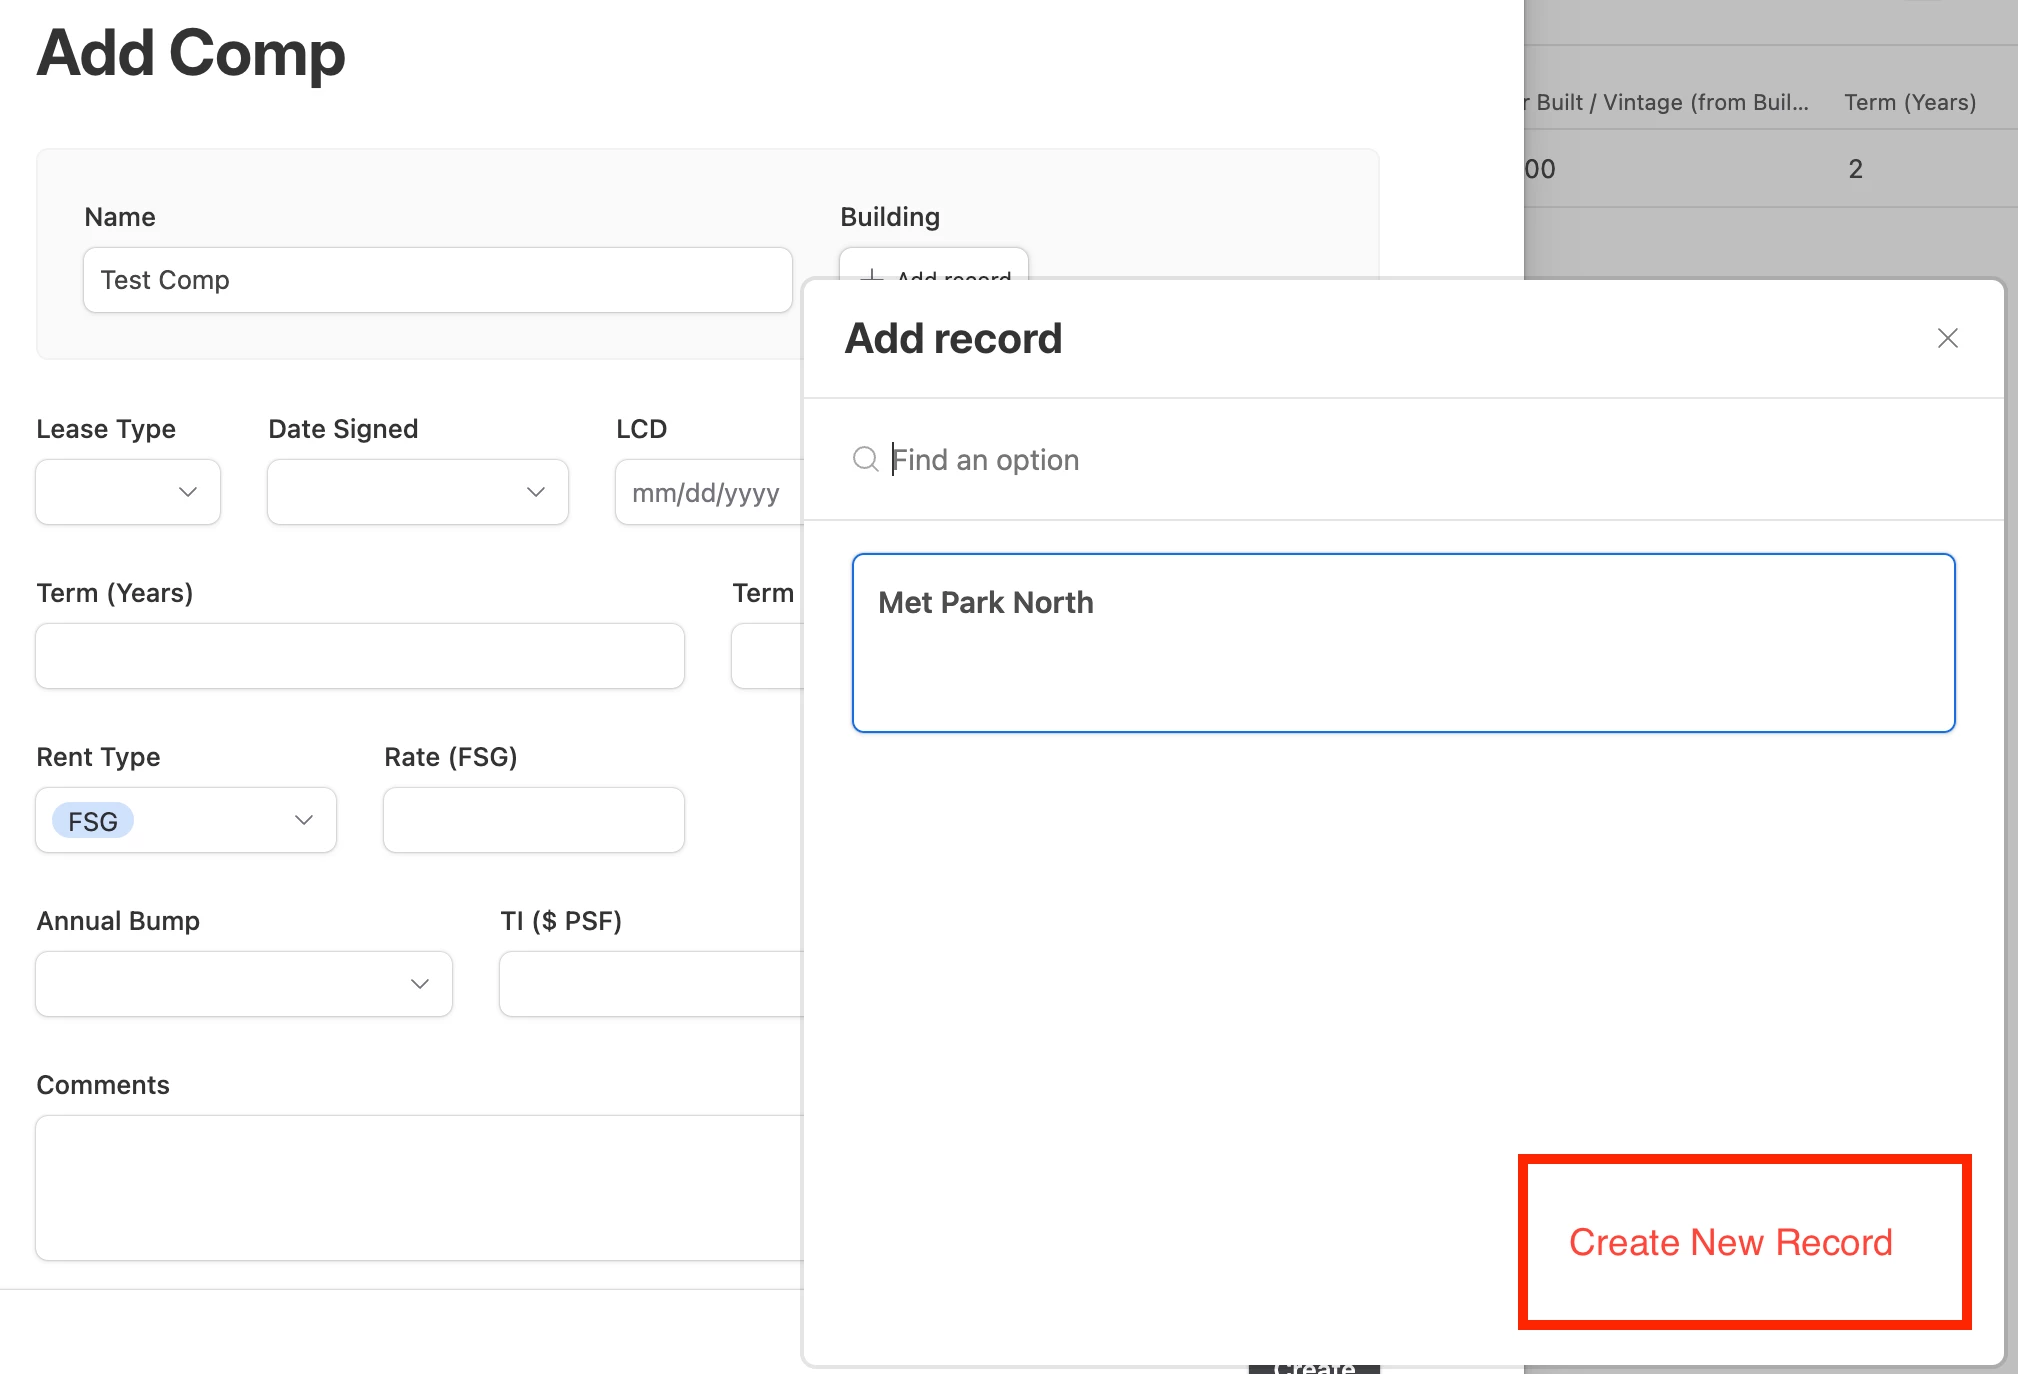Viewport: 2018px width, 1374px height.
Task: Click the Rate (FSG) input field
Action: pyautogui.click(x=533, y=820)
